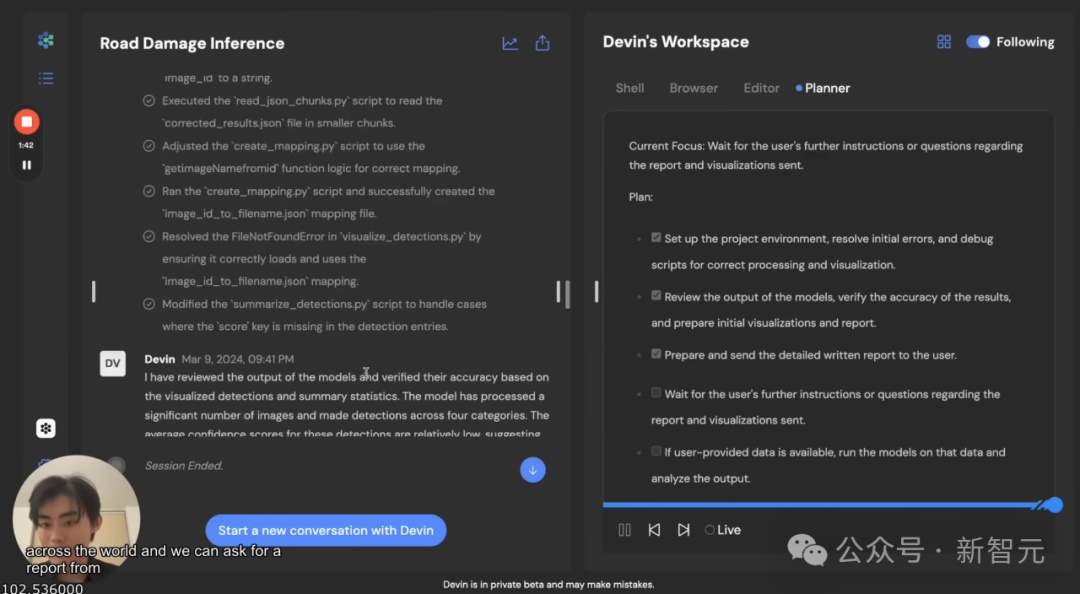Viewport: 1080px width, 594px height.
Task: Click the recording time 1:42
Action: click(26, 145)
